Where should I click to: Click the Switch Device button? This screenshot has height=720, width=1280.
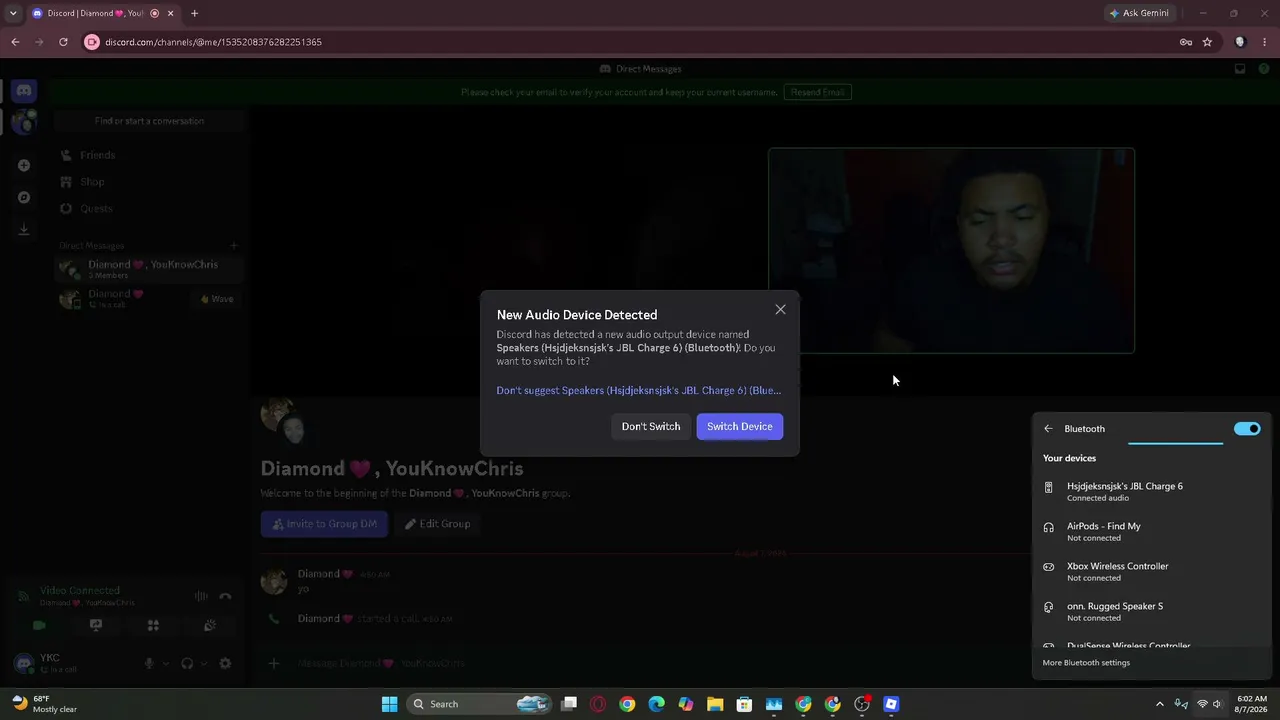740,426
